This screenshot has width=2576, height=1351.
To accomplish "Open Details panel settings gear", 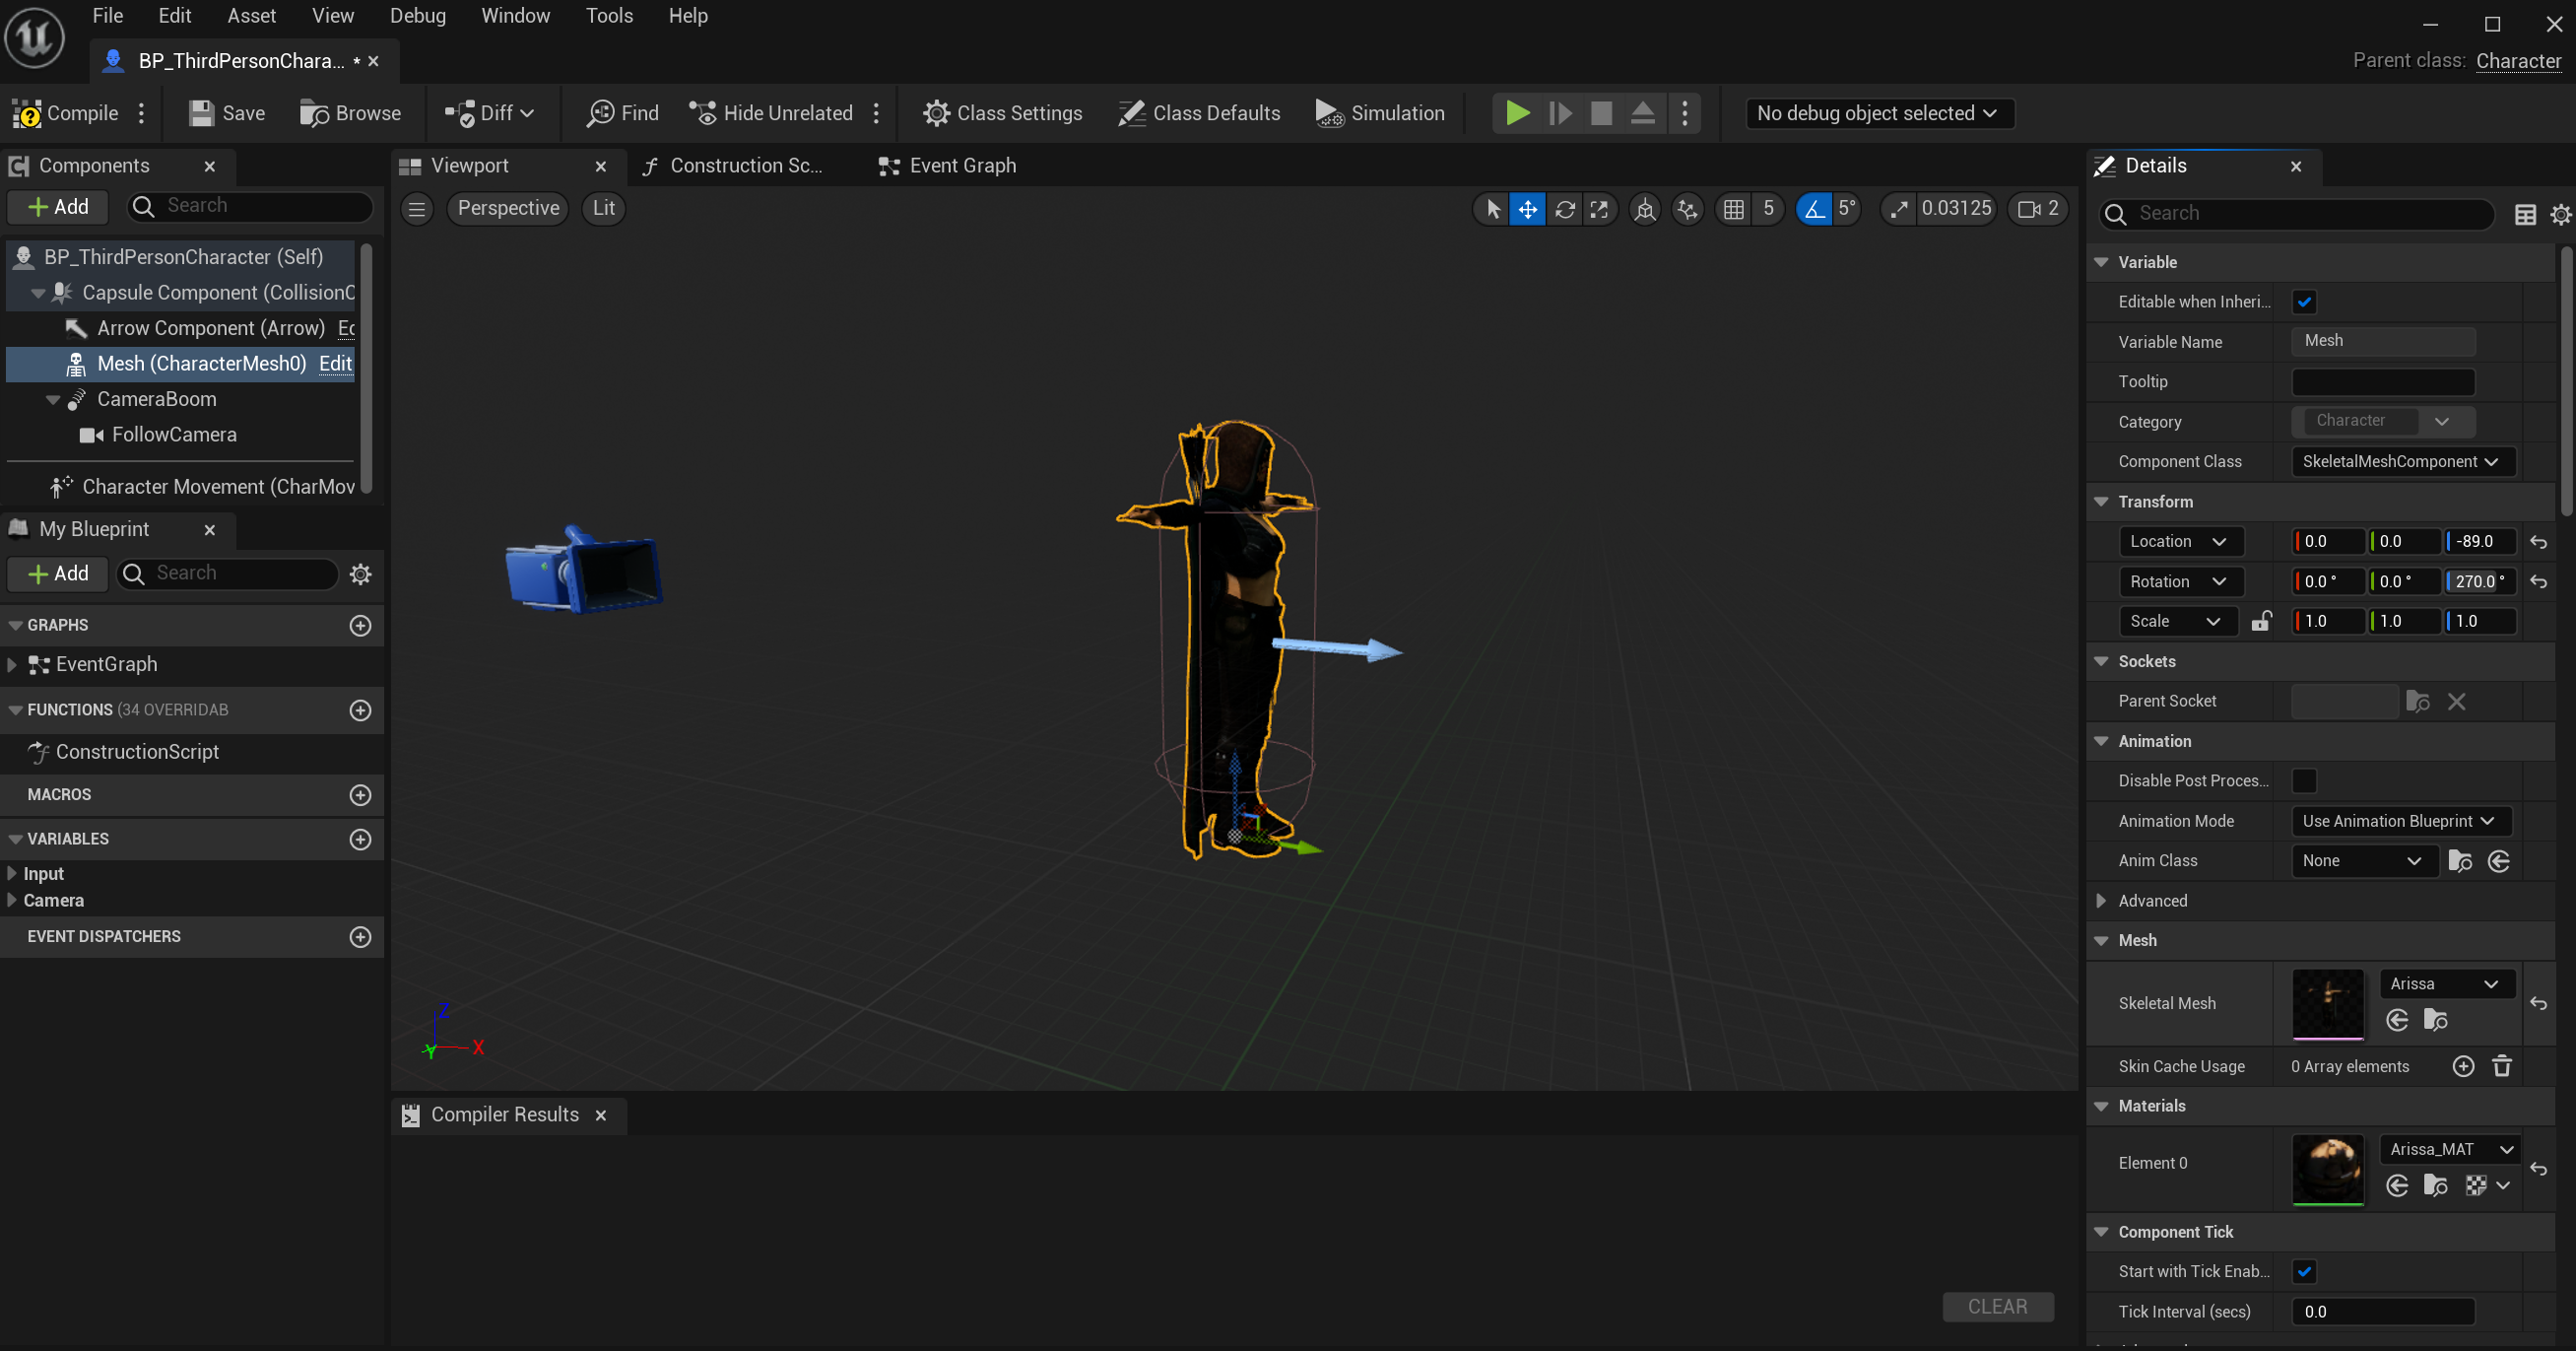I will click(2560, 214).
